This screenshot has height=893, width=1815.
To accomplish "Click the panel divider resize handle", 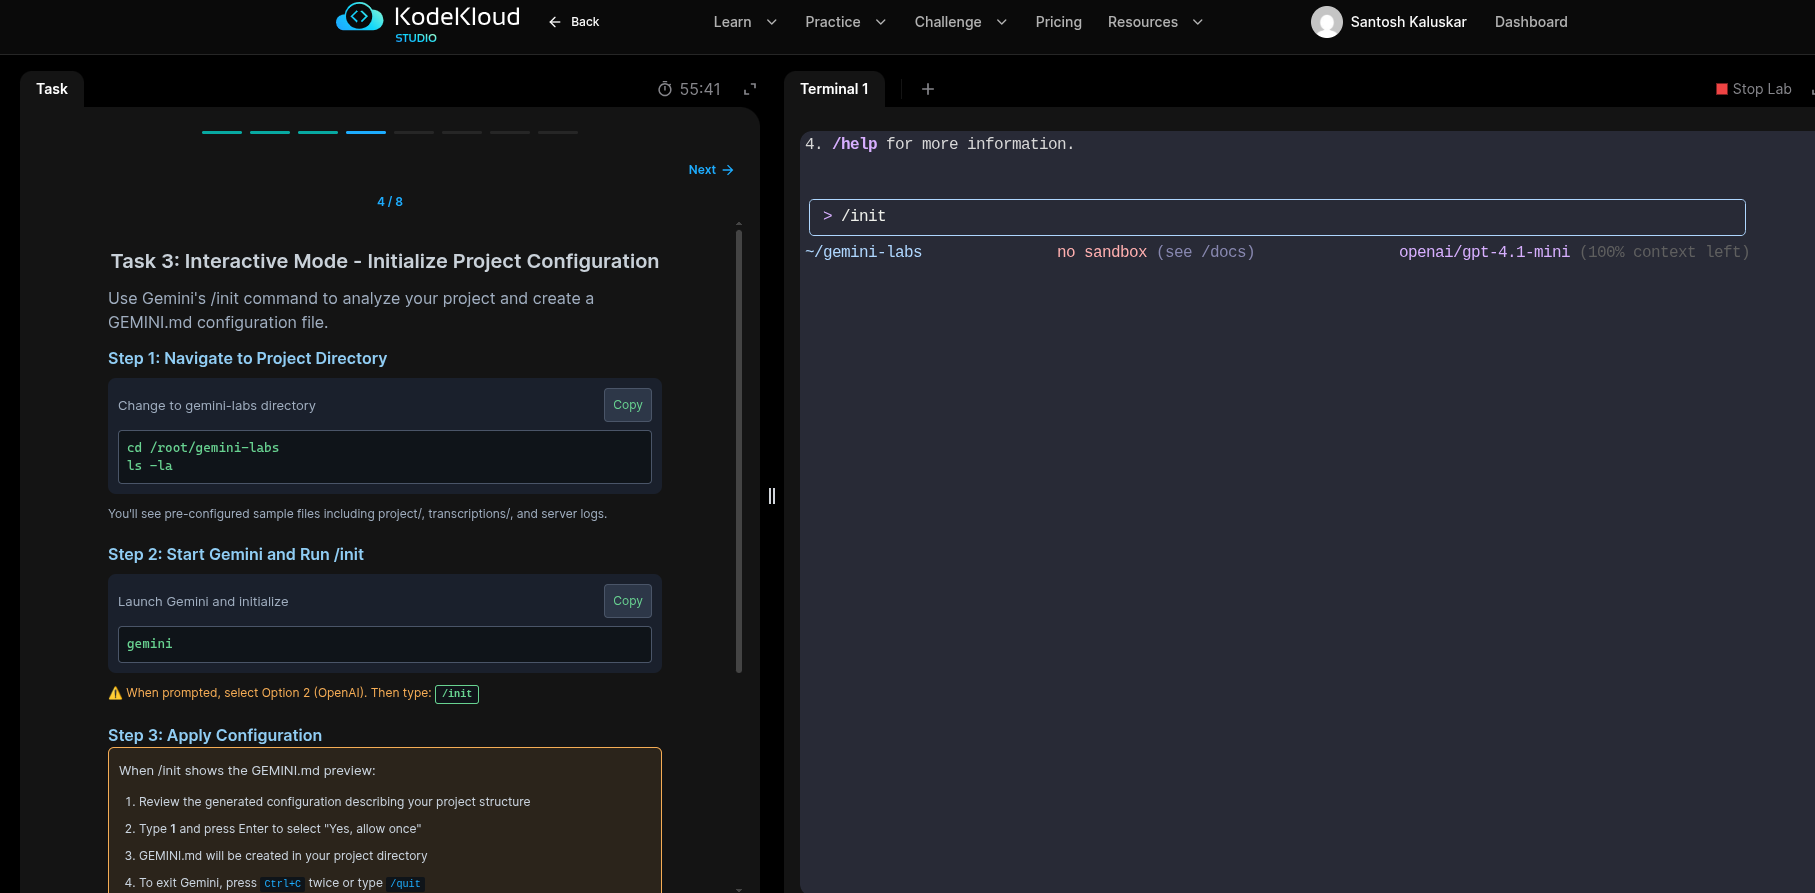I will click(772, 496).
